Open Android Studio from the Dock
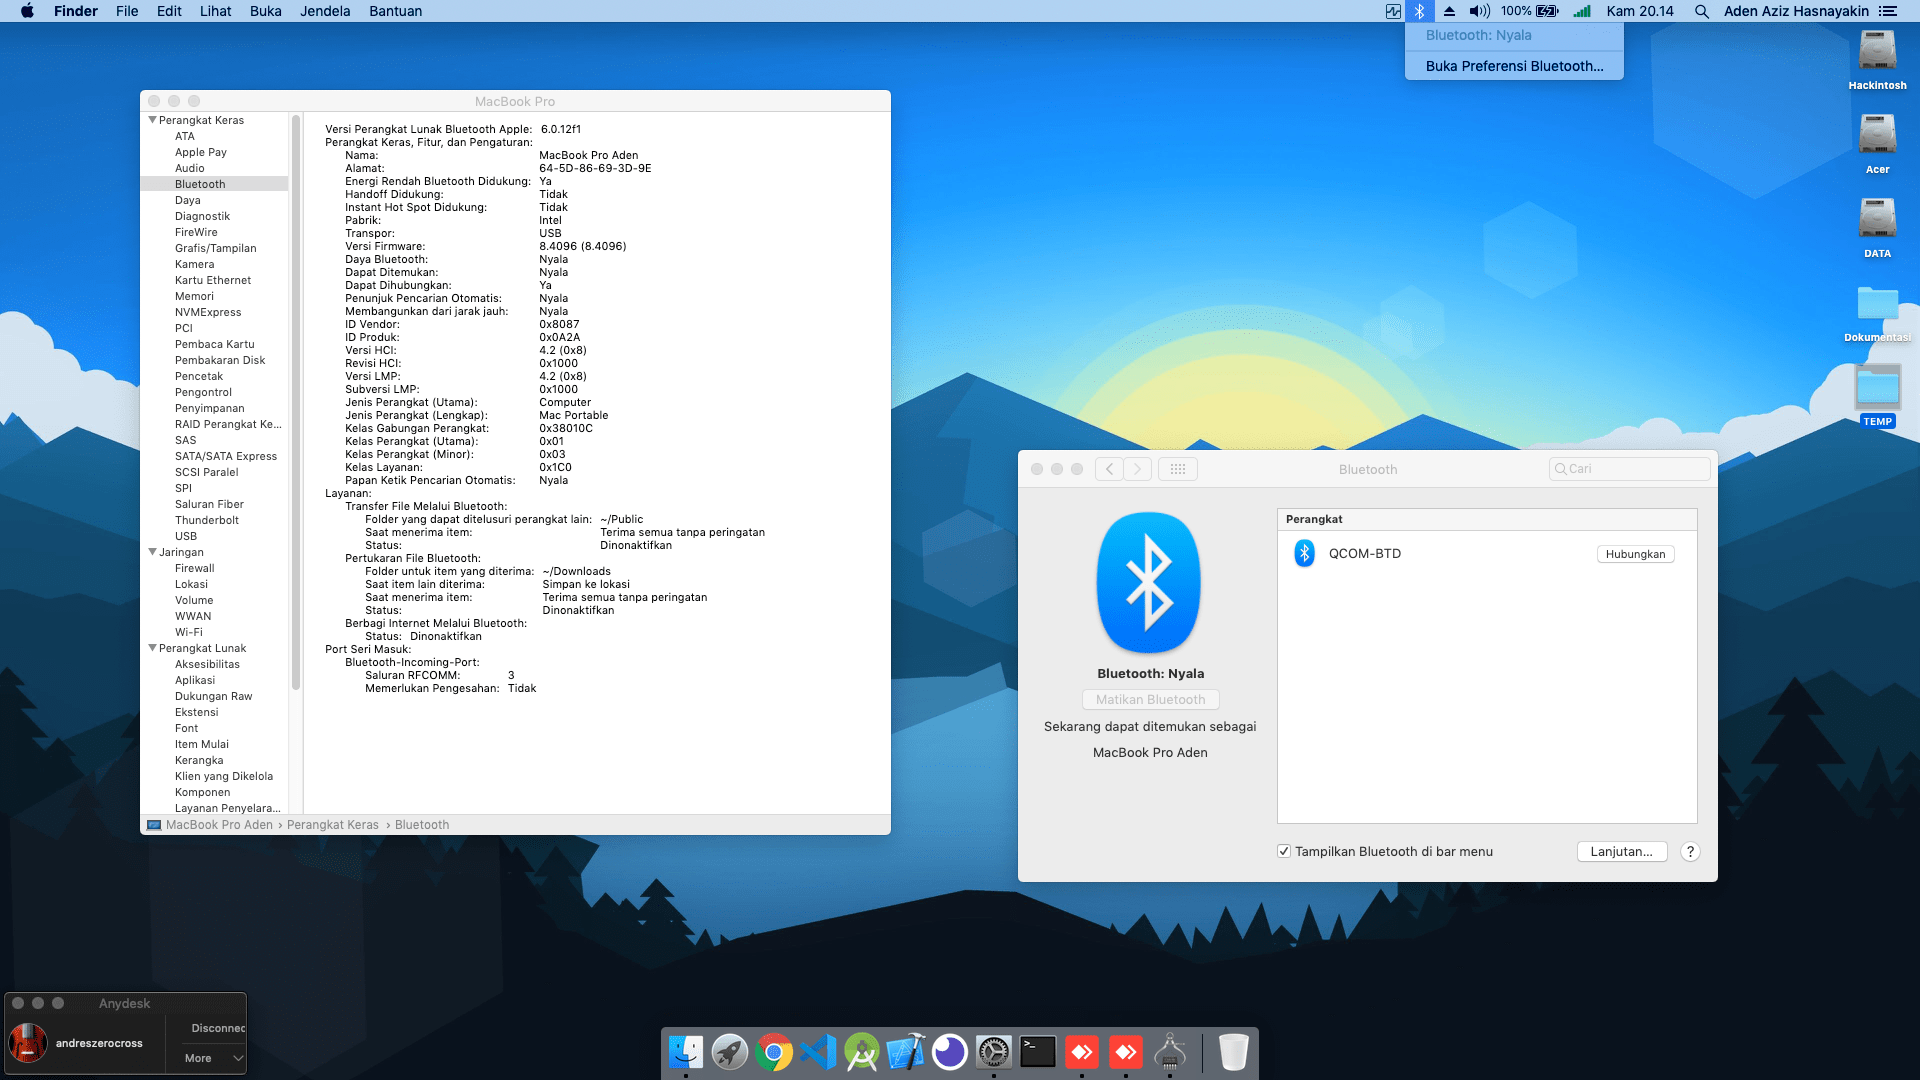Screen dimensions: 1920x1080 (x=862, y=1052)
